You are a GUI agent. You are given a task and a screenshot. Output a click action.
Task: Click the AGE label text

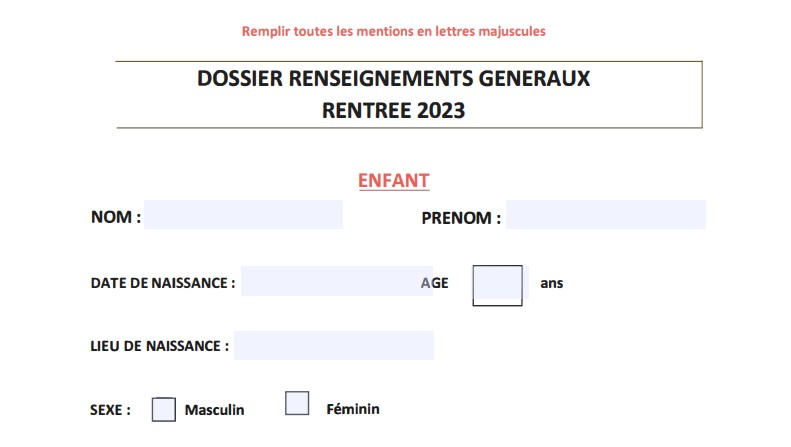click(434, 283)
